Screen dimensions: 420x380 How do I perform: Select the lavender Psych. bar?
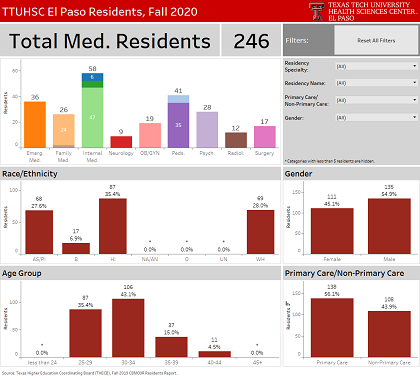coord(207,130)
